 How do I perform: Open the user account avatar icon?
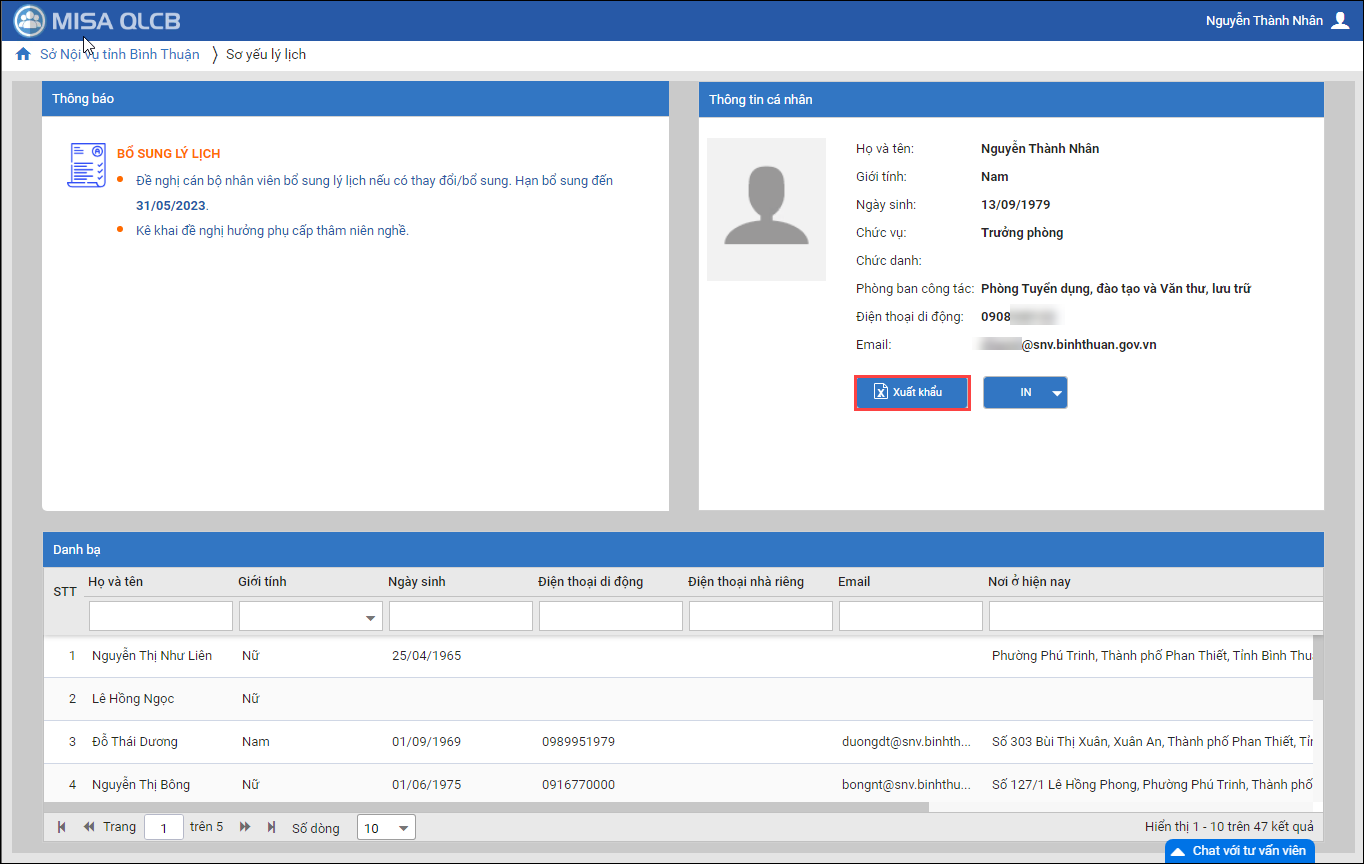point(1340,20)
